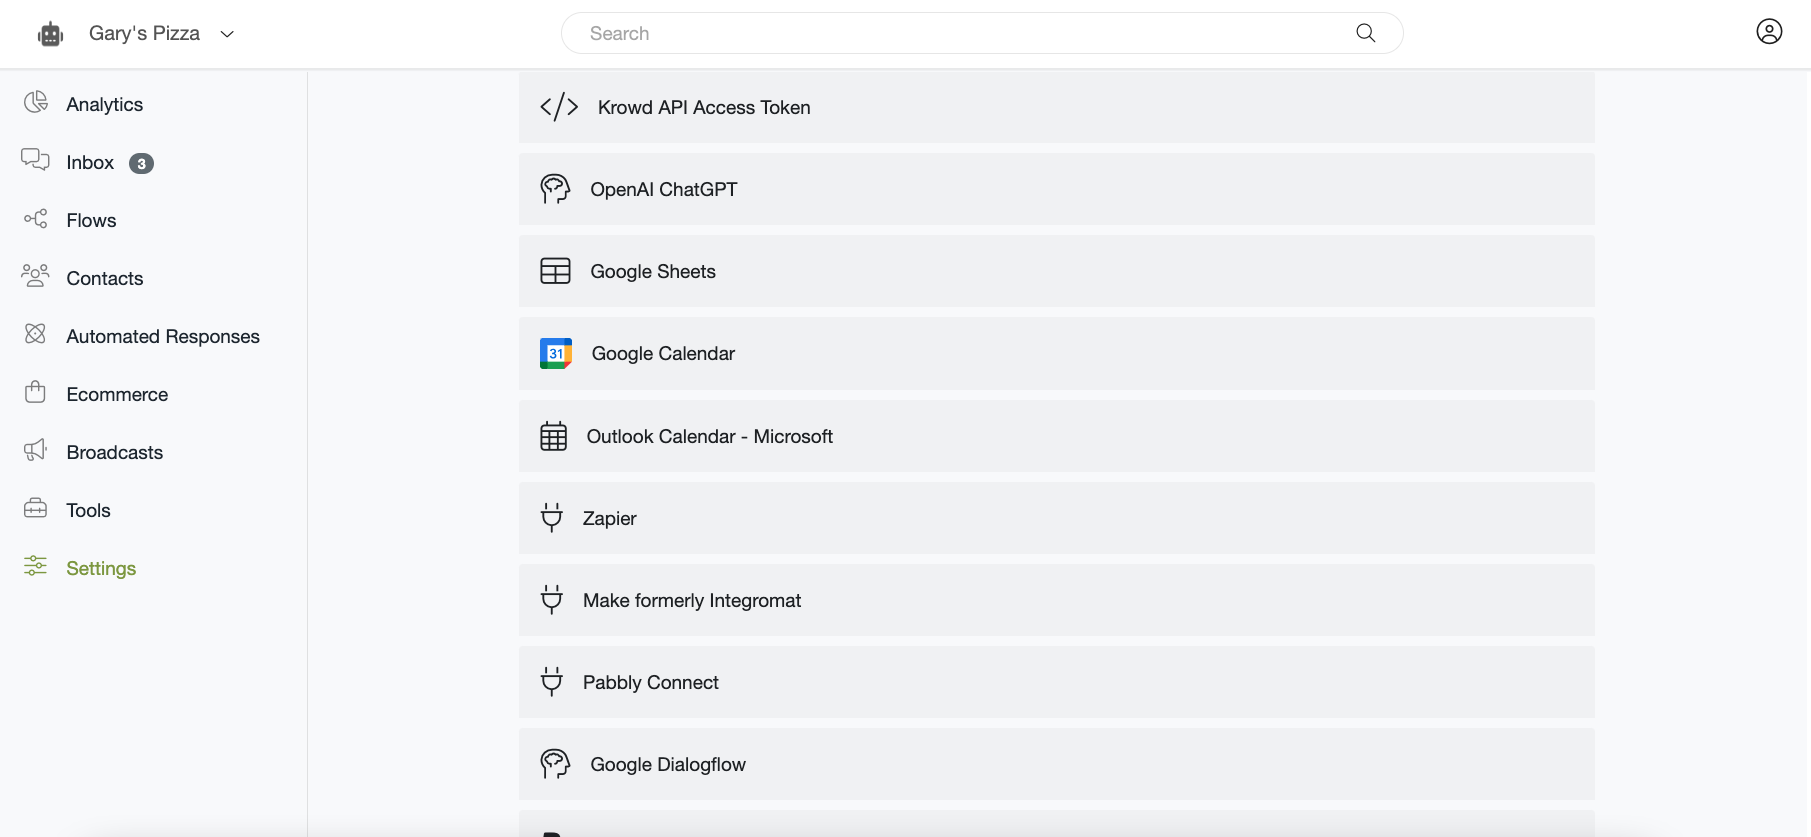
Task: Navigate to Automated Responses
Action: coord(162,336)
